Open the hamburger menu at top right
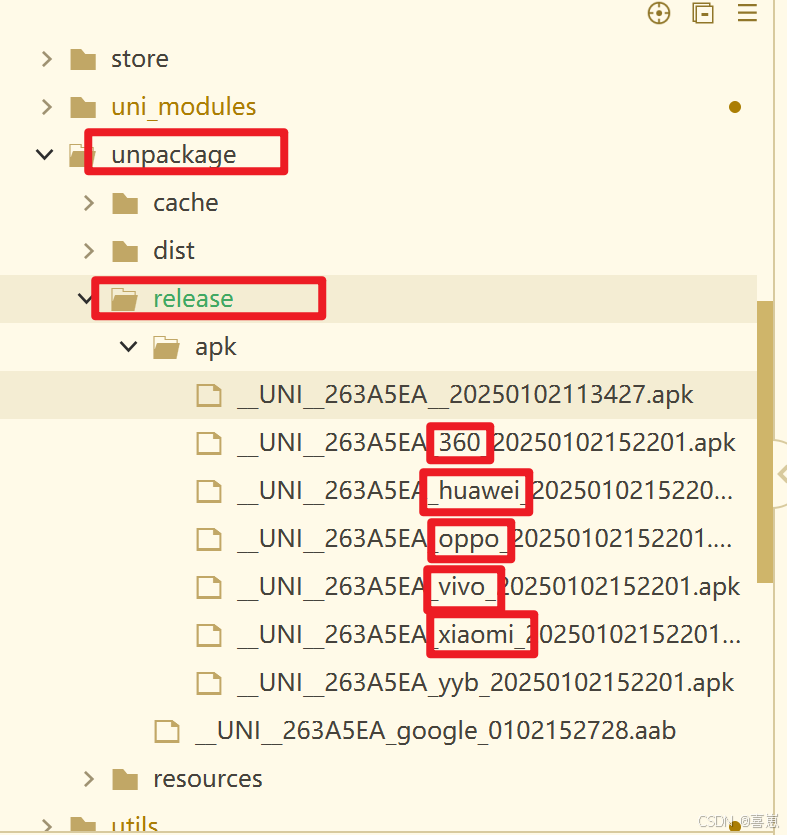787x835 pixels. click(747, 14)
